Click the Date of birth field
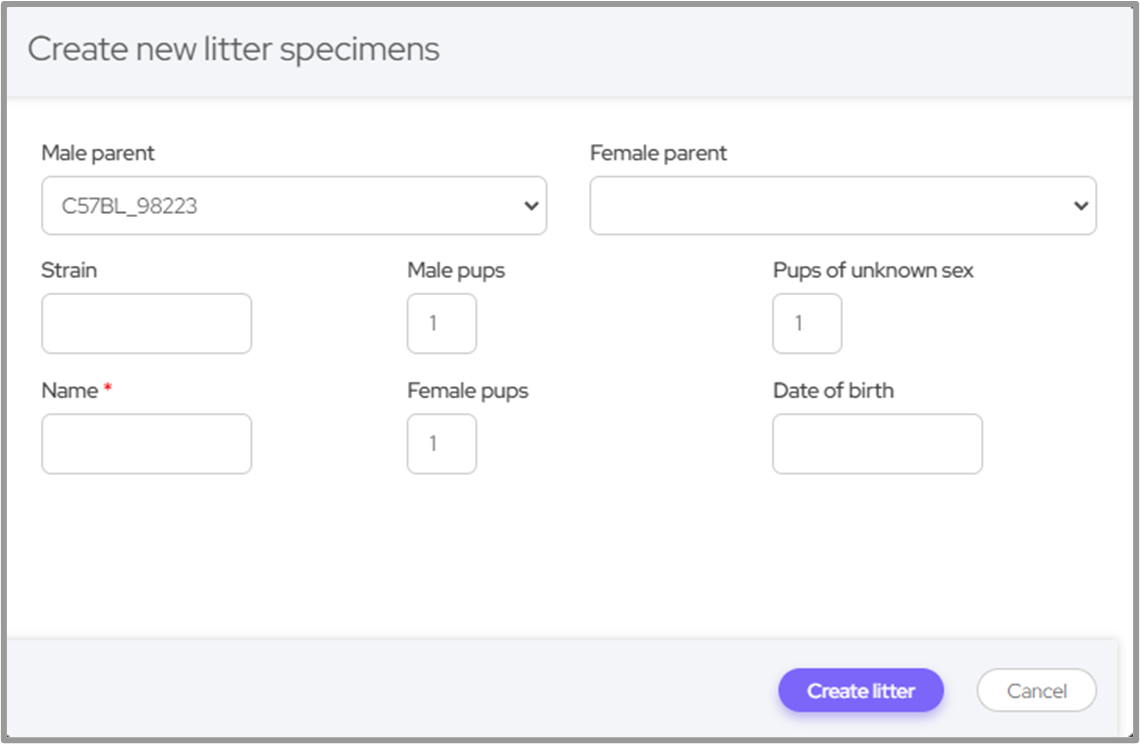This screenshot has height=744, width=1140. click(x=877, y=444)
